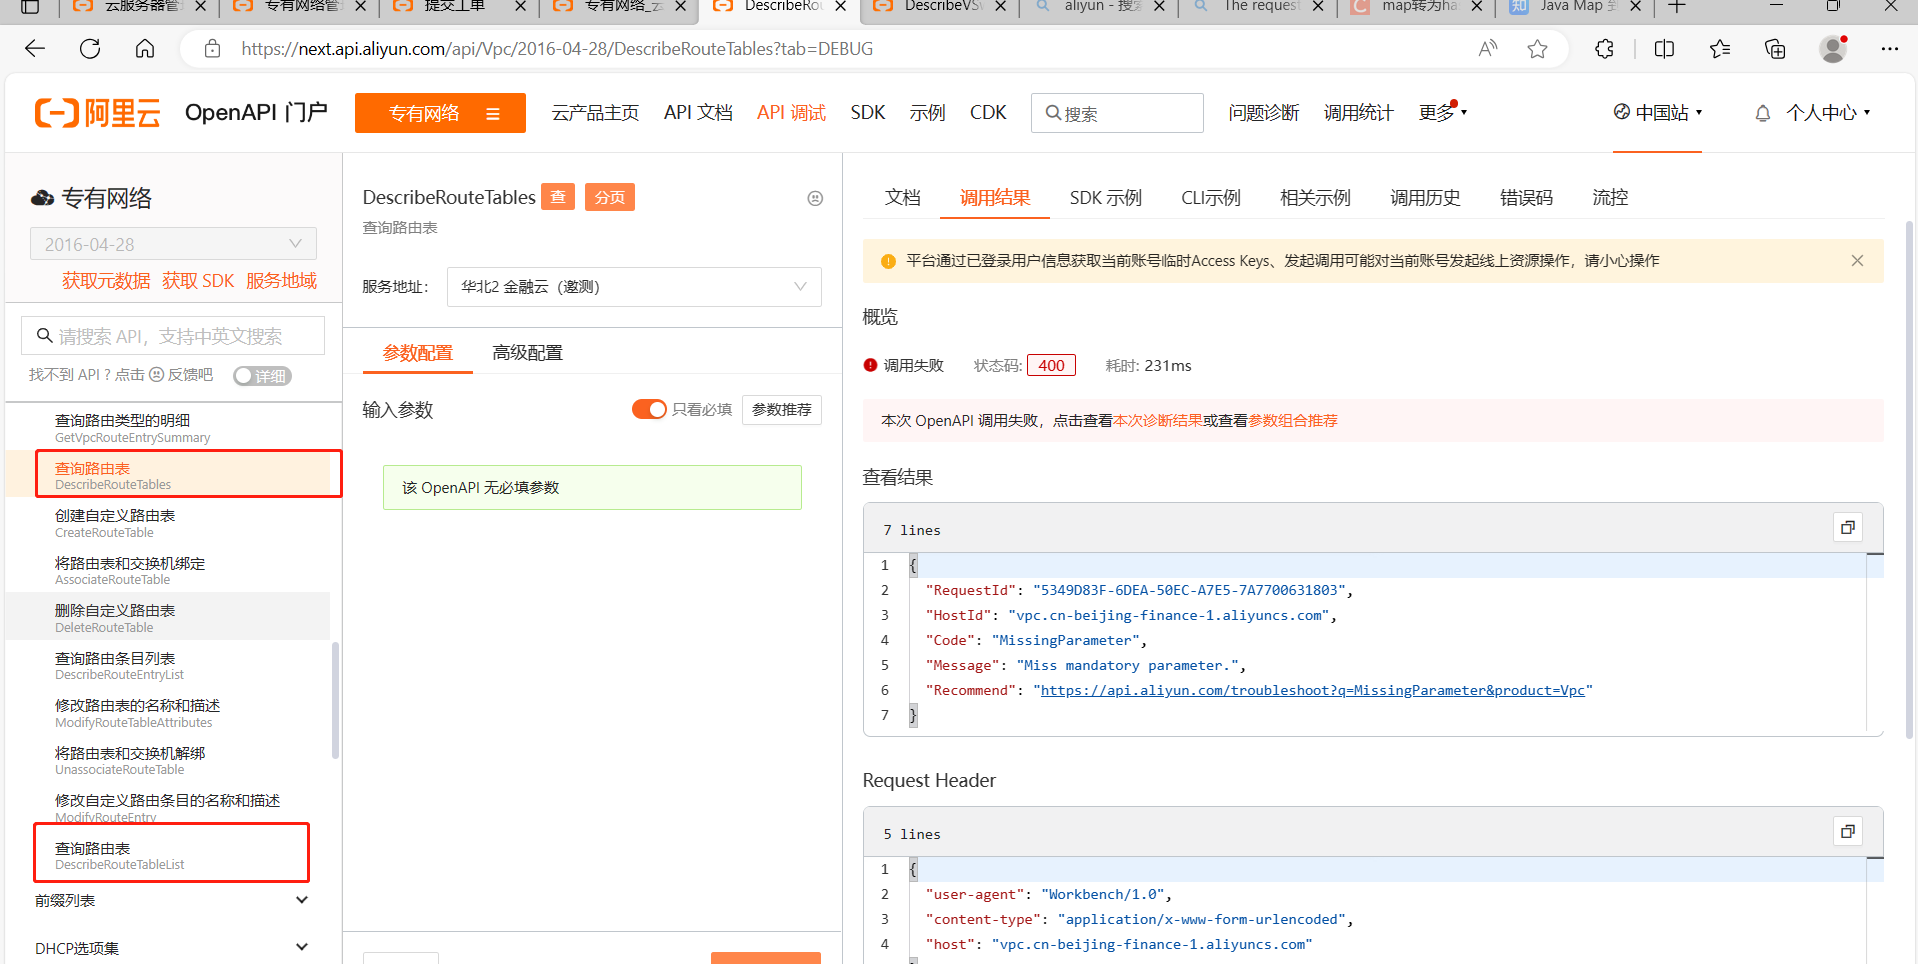Viewport: 1918px width, 964px height.
Task: Dismiss the Access Keys warning banner
Action: point(1857,261)
